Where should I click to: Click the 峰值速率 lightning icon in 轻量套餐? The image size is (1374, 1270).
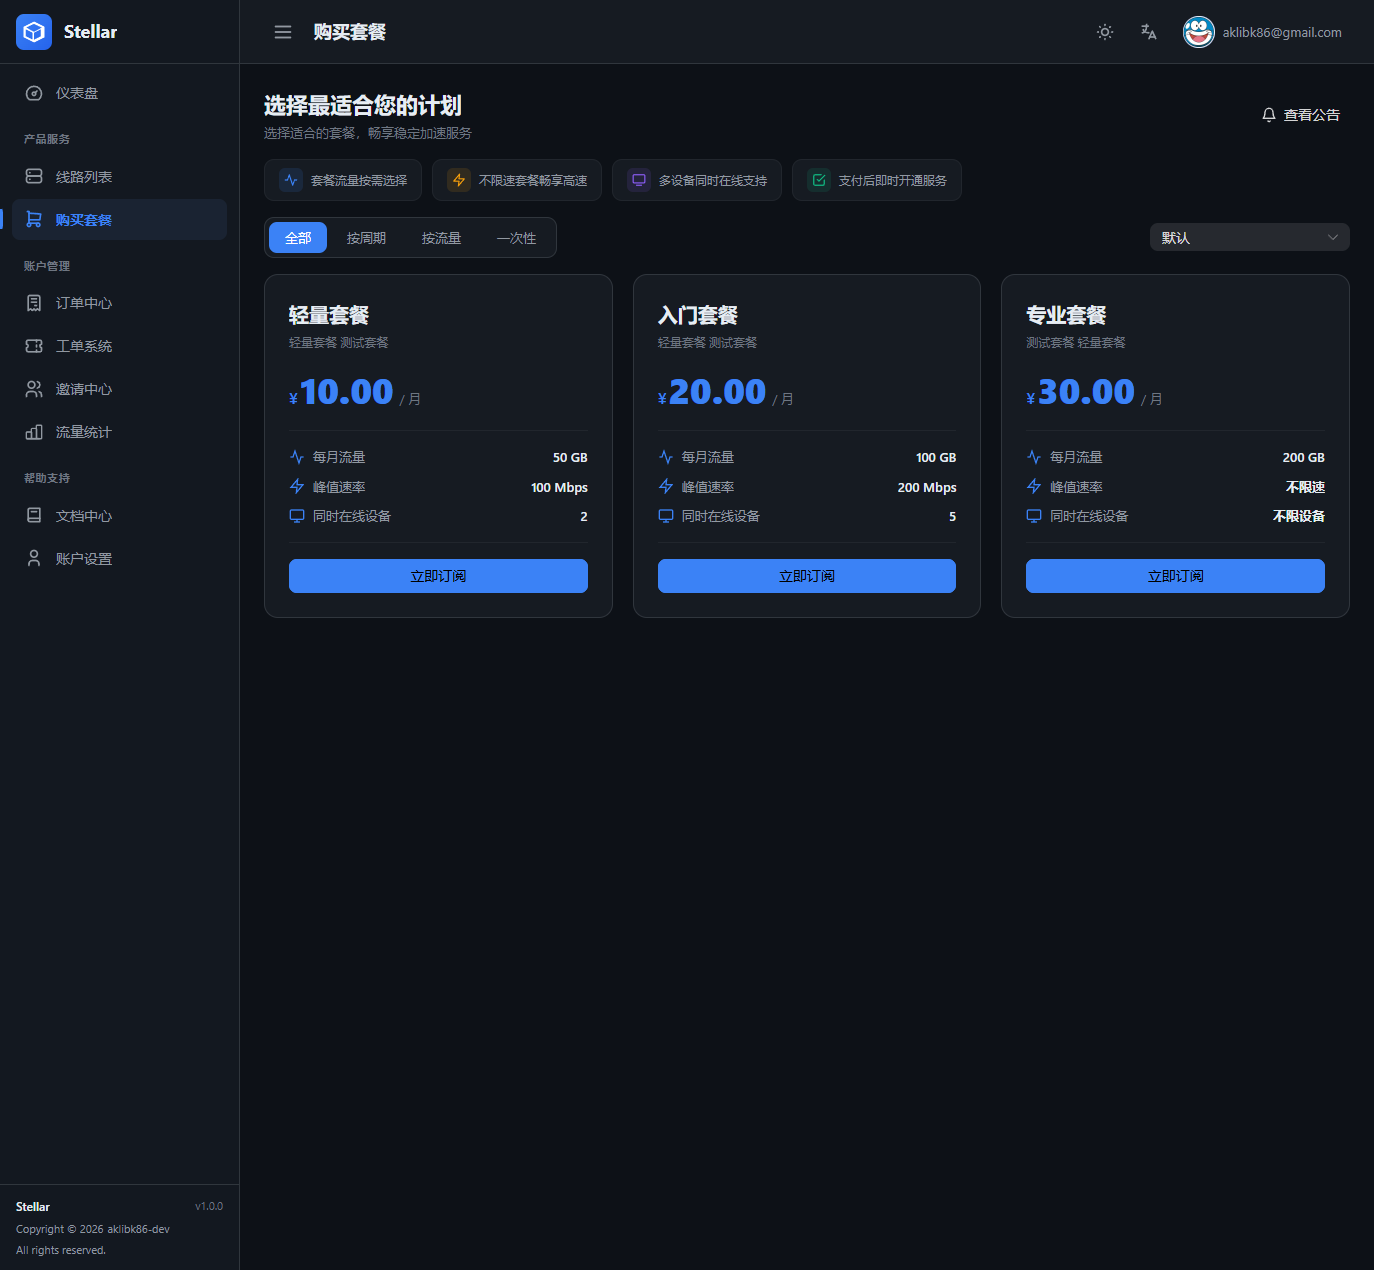point(297,486)
